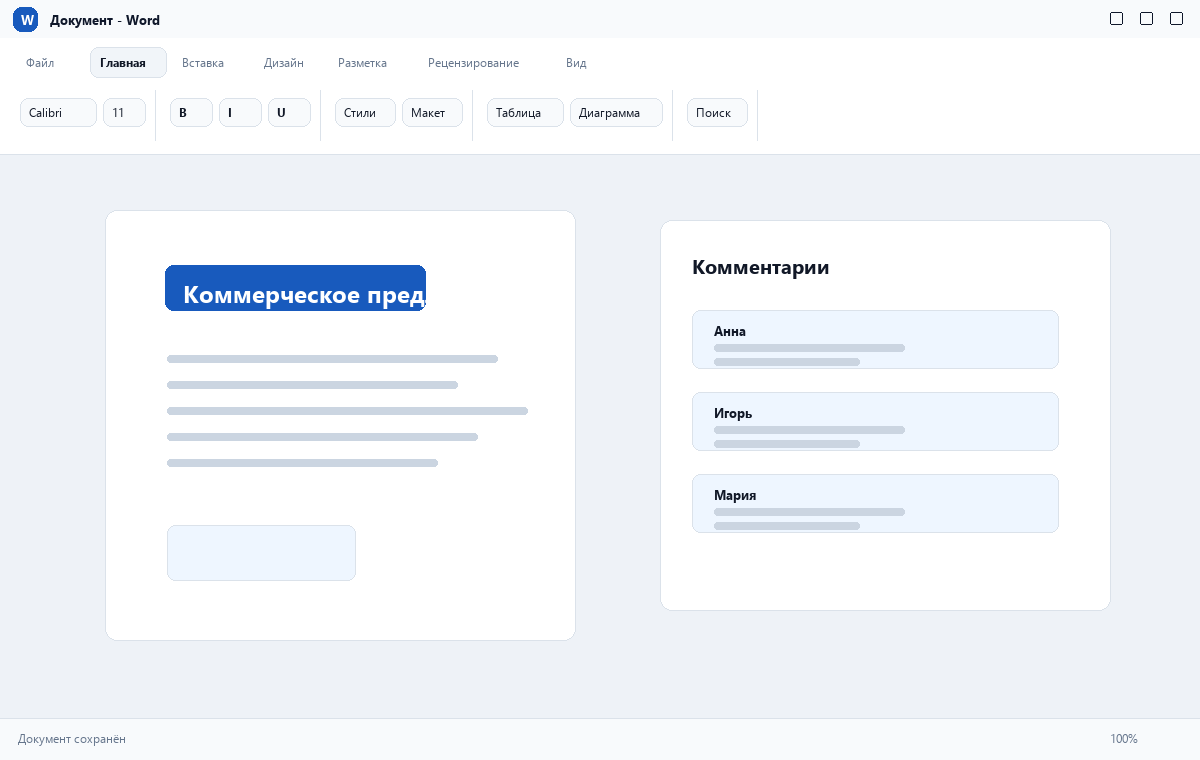Image resolution: width=1200 pixels, height=760 pixels.
Task: Open the Вид tab
Action: [576, 63]
